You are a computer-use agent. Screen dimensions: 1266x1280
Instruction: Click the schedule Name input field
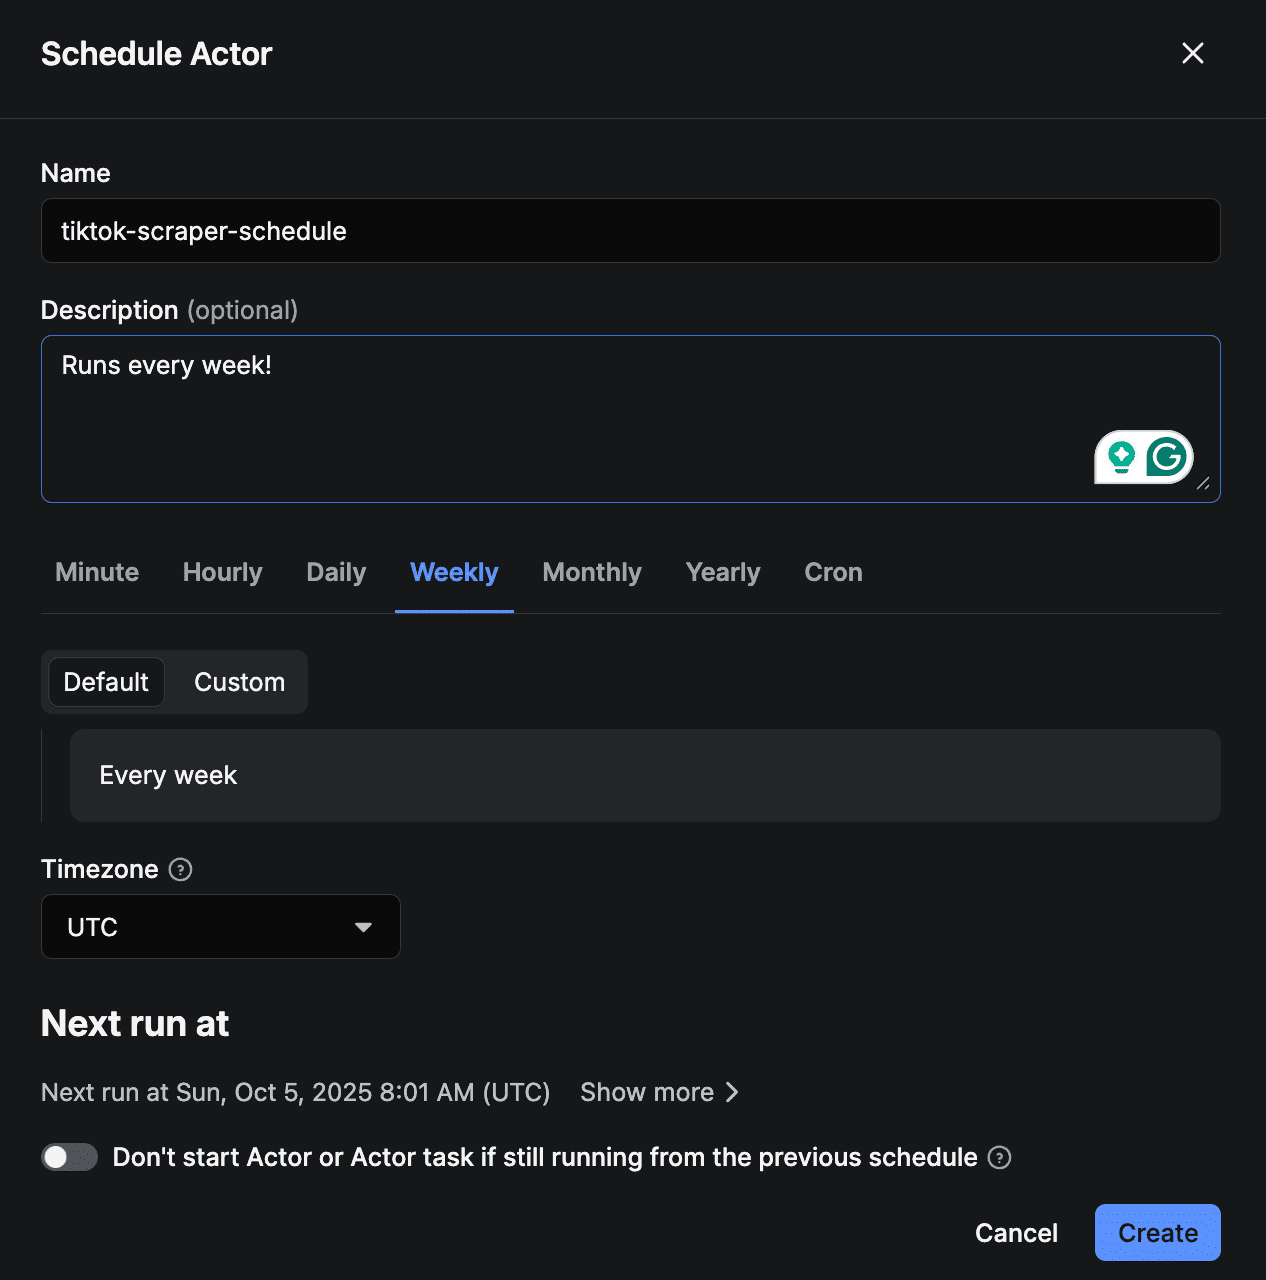[630, 230]
